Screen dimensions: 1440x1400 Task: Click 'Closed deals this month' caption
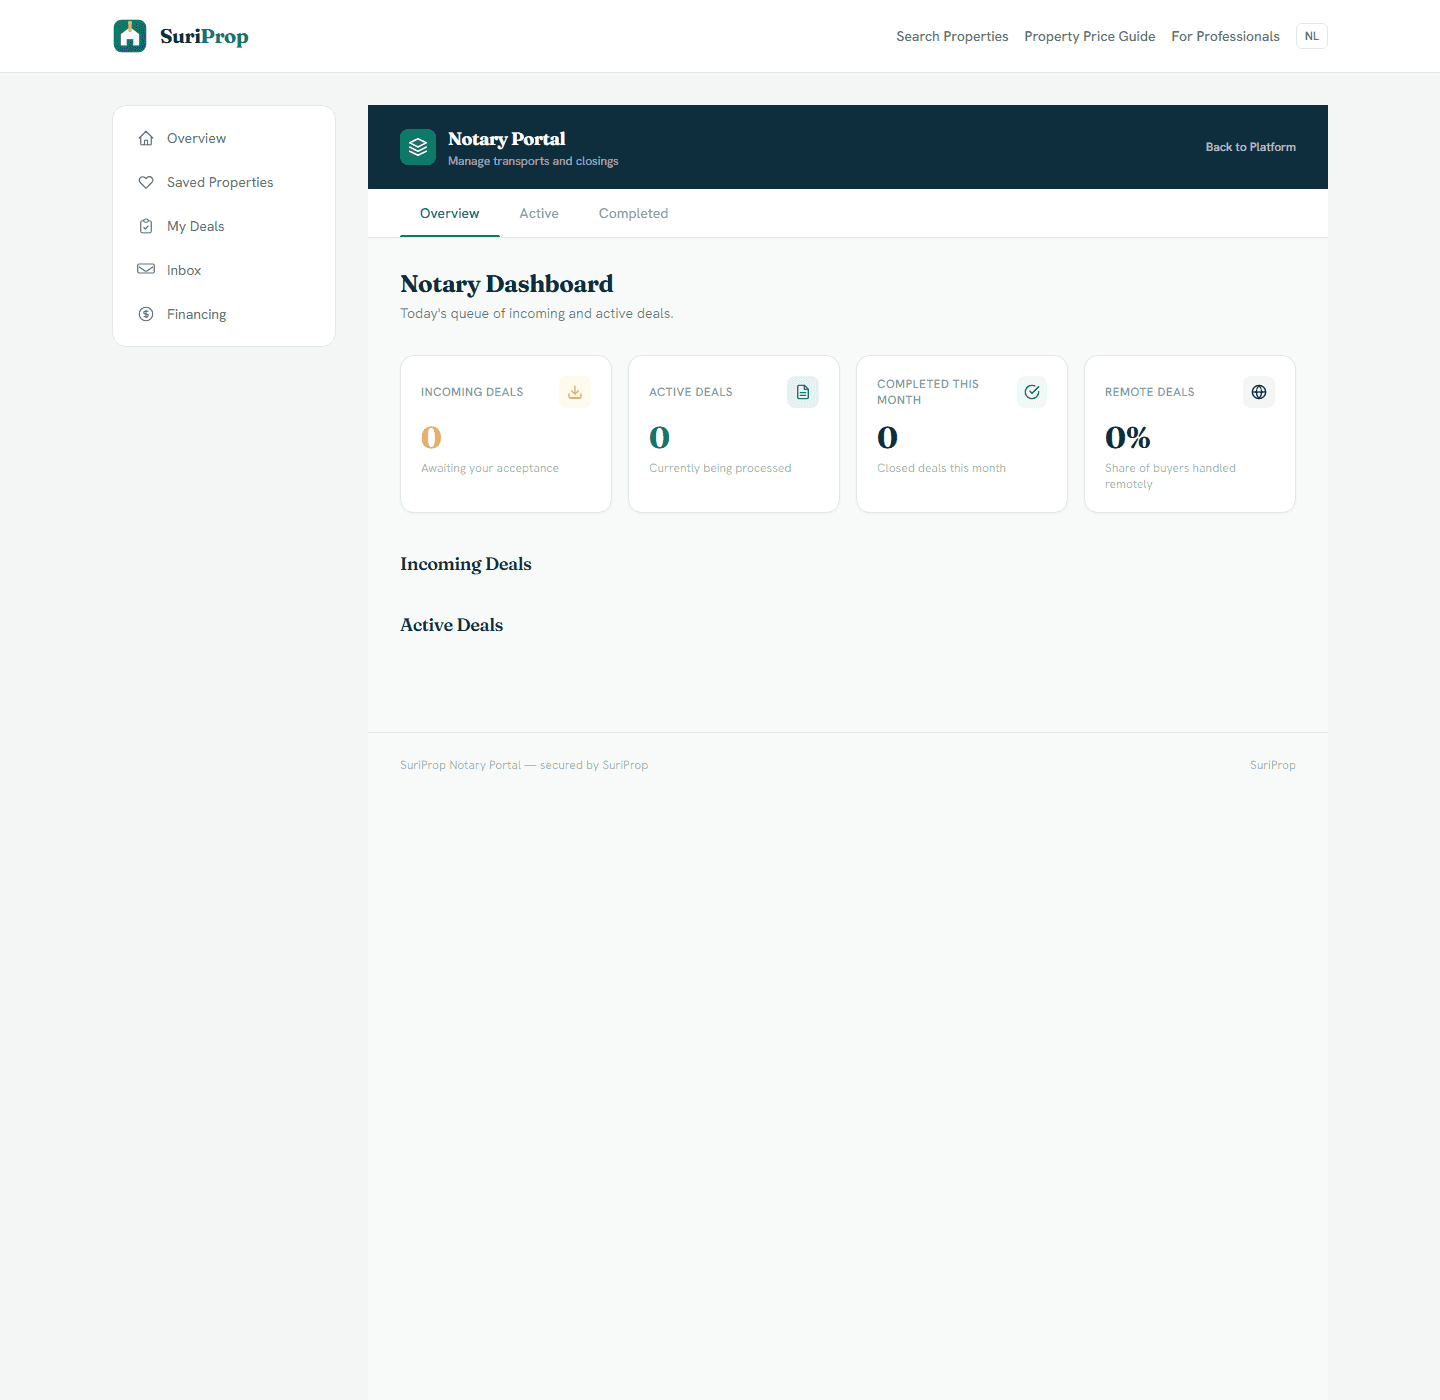pyautogui.click(x=942, y=468)
